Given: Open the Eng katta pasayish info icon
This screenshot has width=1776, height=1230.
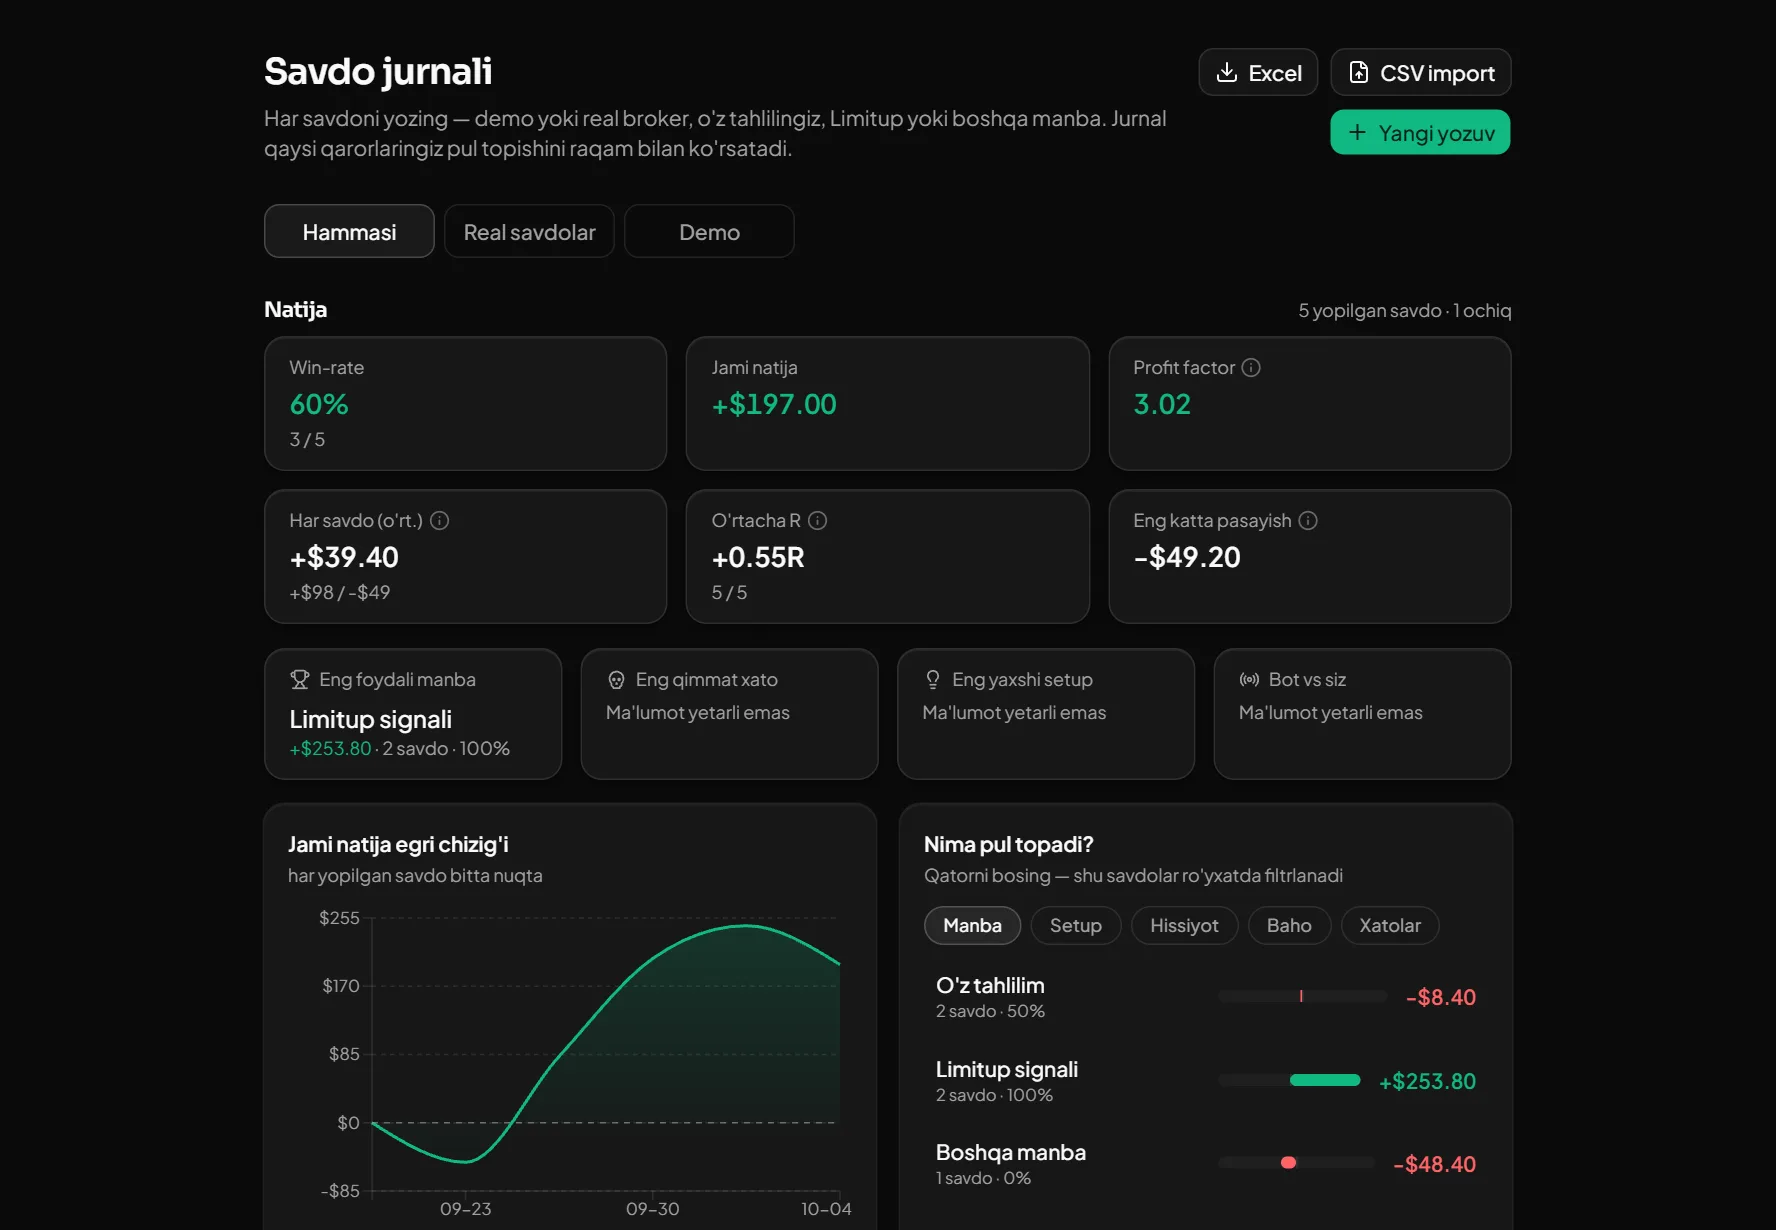Looking at the screenshot, I should pos(1308,520).
